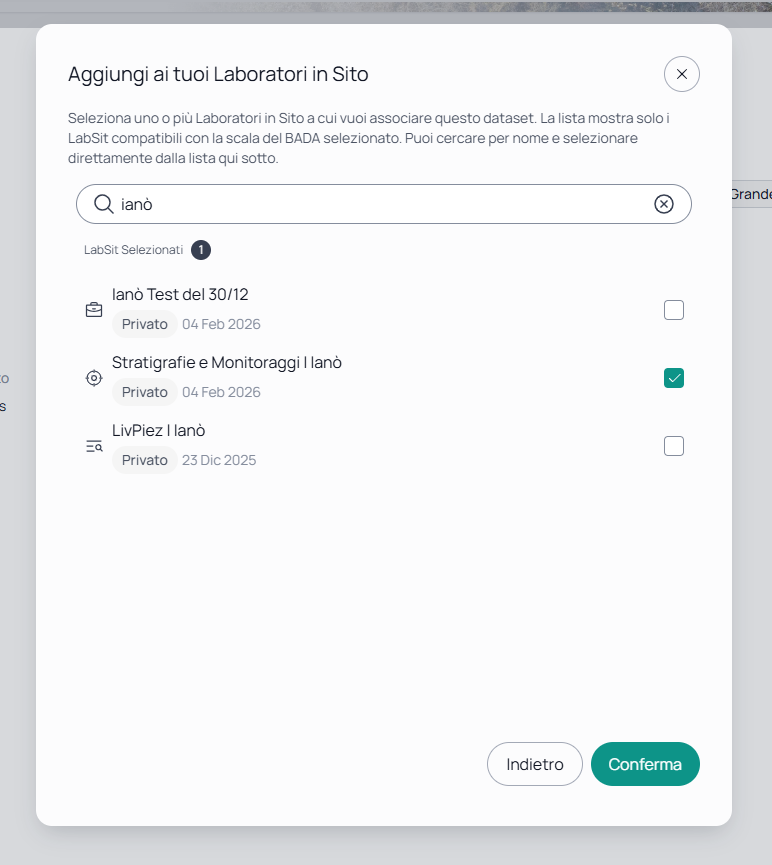Select the LivPiez I Ianò title

[158, 430]
